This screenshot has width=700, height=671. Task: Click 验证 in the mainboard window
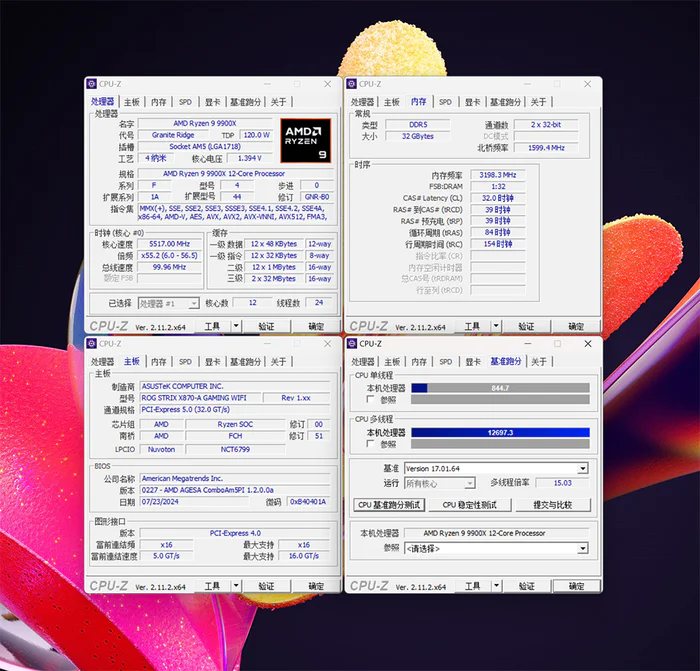[267, 586]
